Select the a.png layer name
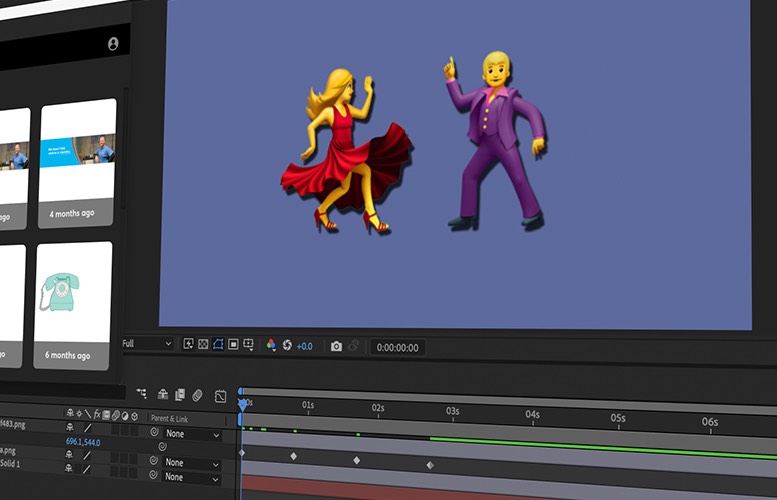This screenshot has height=500, width=777. (8, 450)
